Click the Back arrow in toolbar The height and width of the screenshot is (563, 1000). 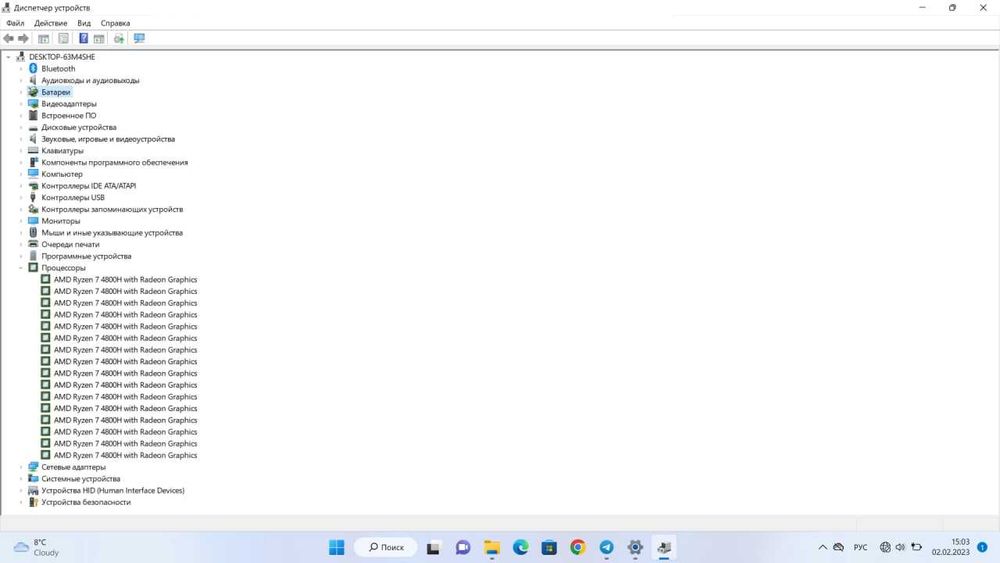[x=8, y=39]
